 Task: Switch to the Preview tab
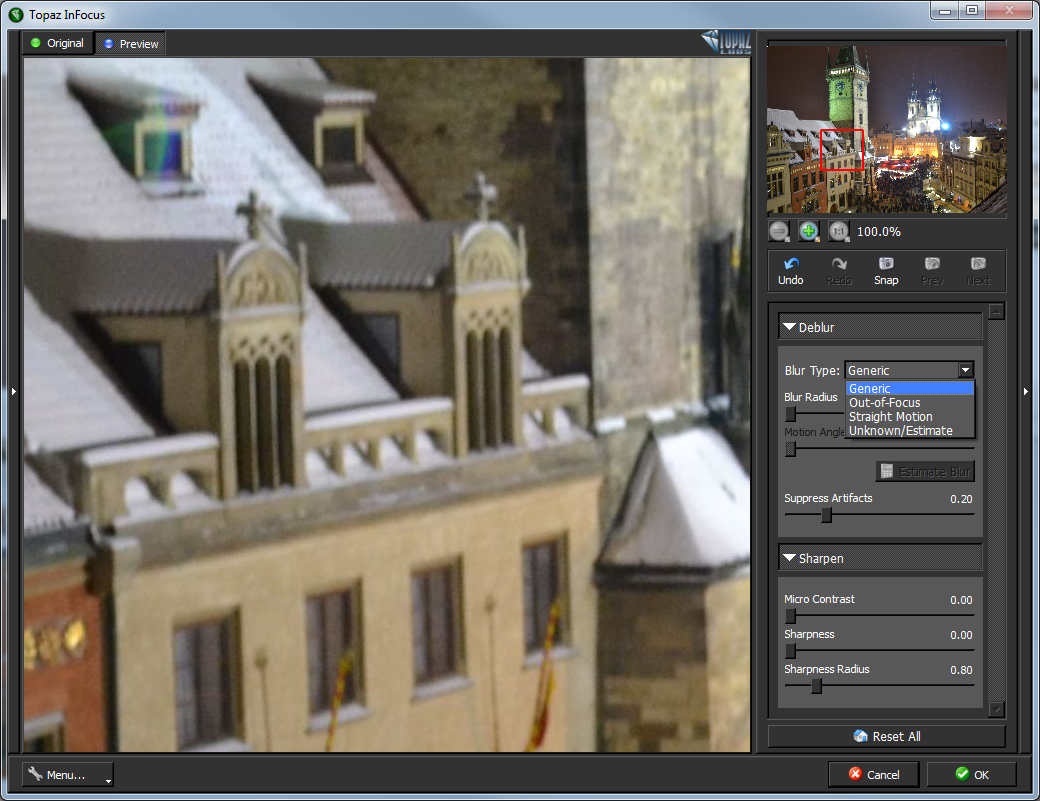click(x=131, y=44)
